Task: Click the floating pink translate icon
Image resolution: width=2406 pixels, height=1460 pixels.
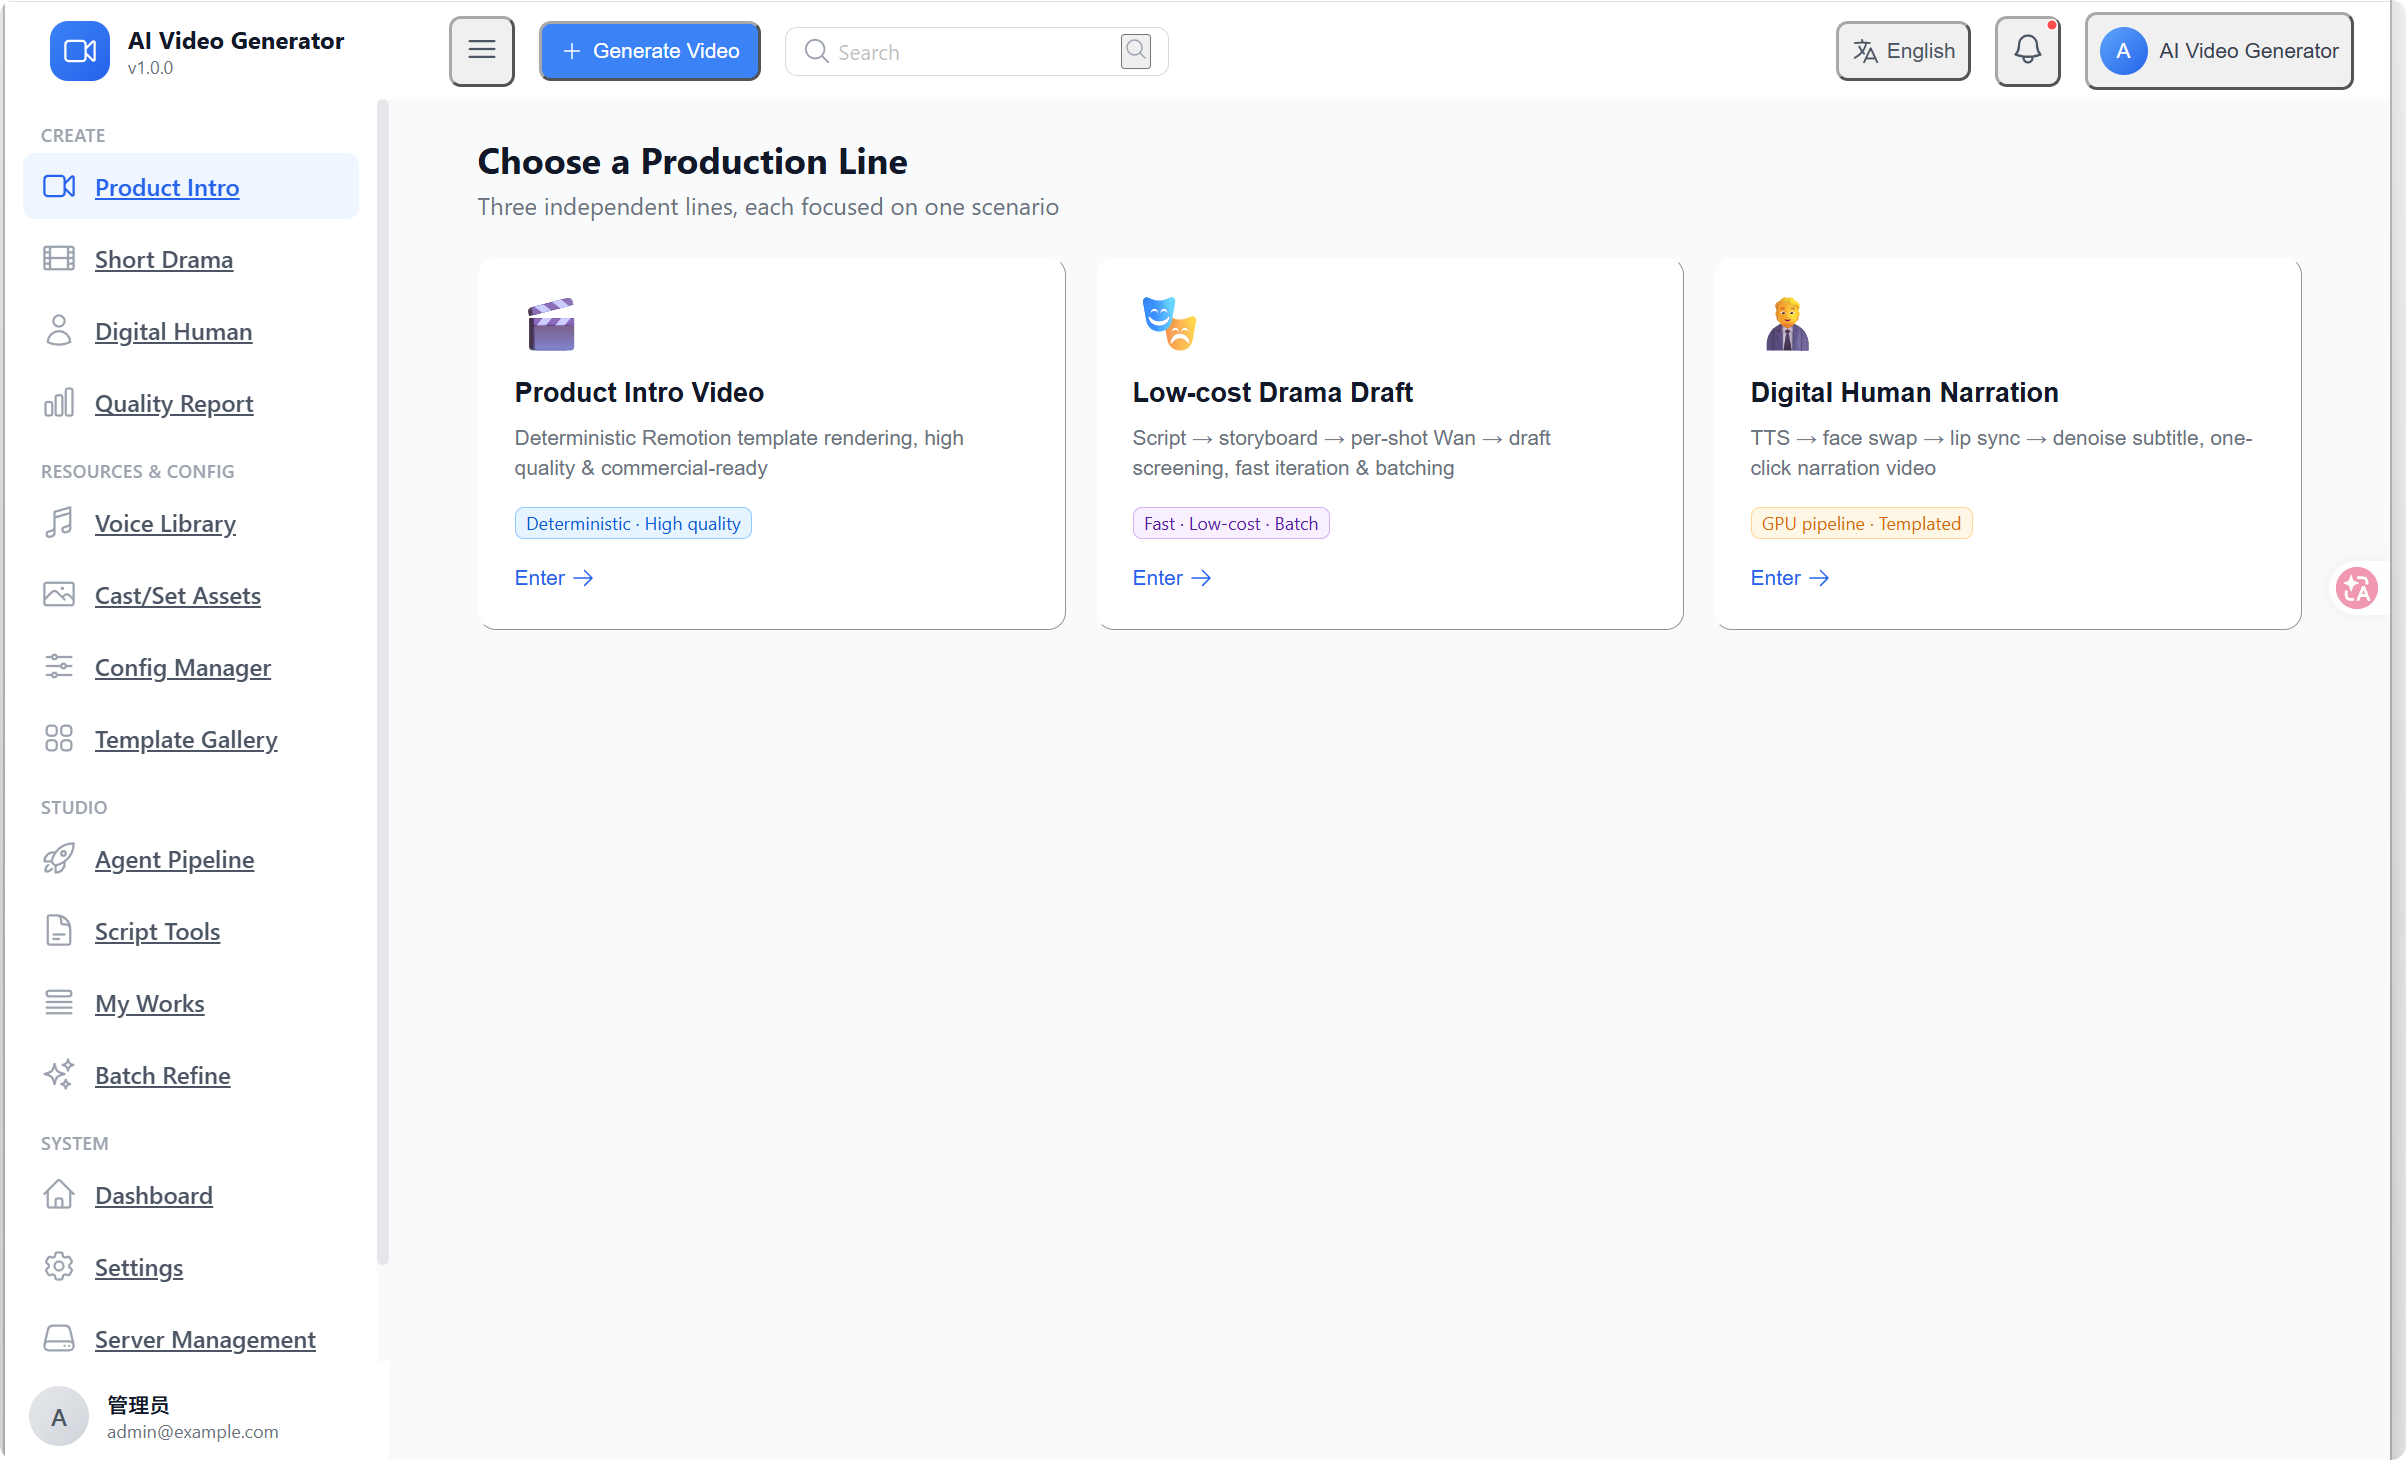Action: (x=2357, y=588)
